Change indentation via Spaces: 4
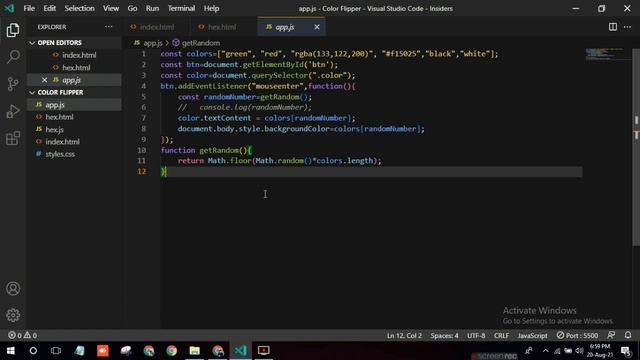Viewport: 640px width, 360px height. (444, 336)
